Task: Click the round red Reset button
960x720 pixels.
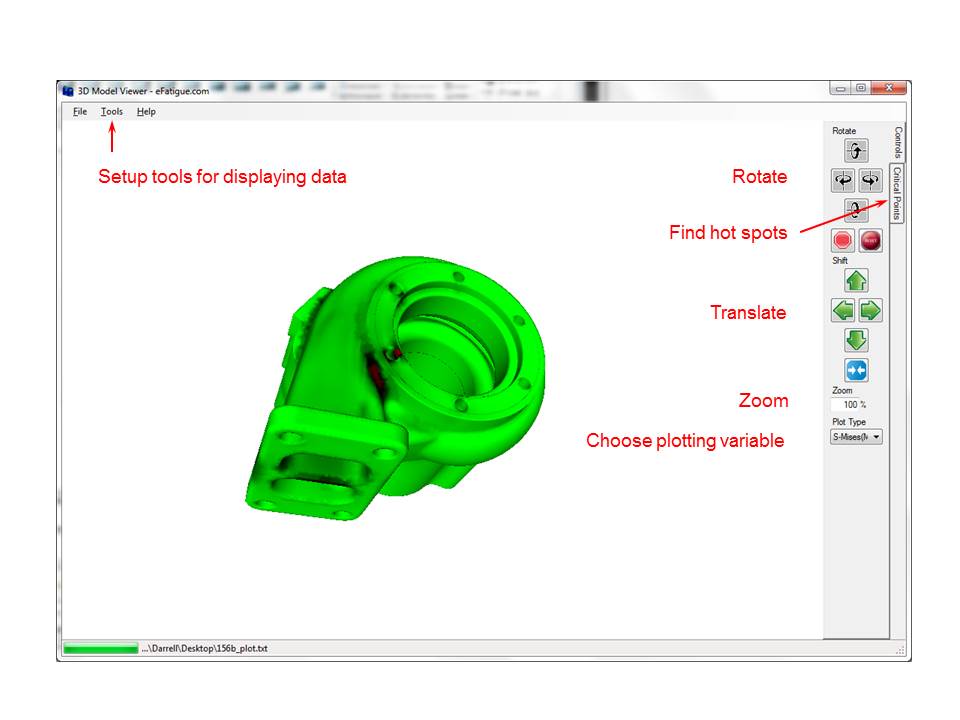Action: (x=870, y=241)
